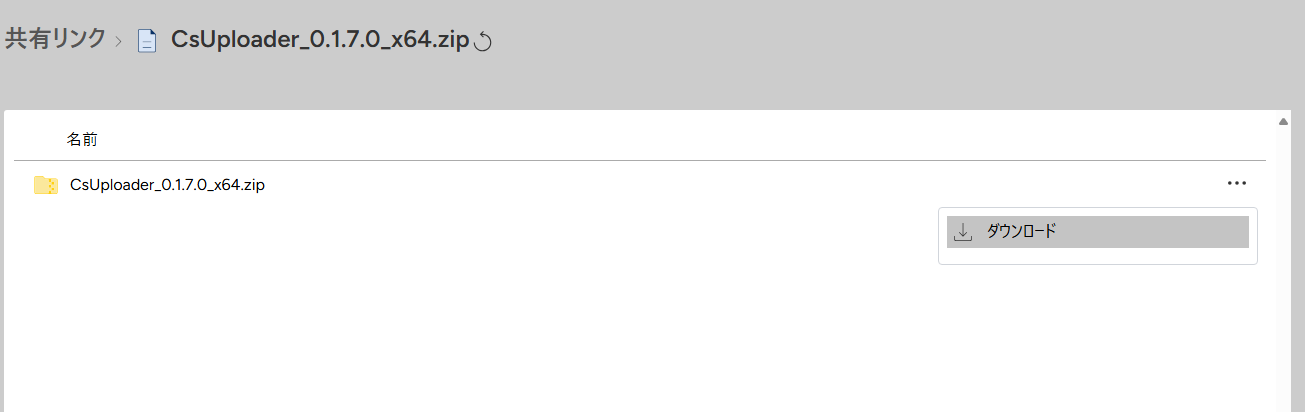Go back to 共有リンク breadcrumb

point(55,39)
